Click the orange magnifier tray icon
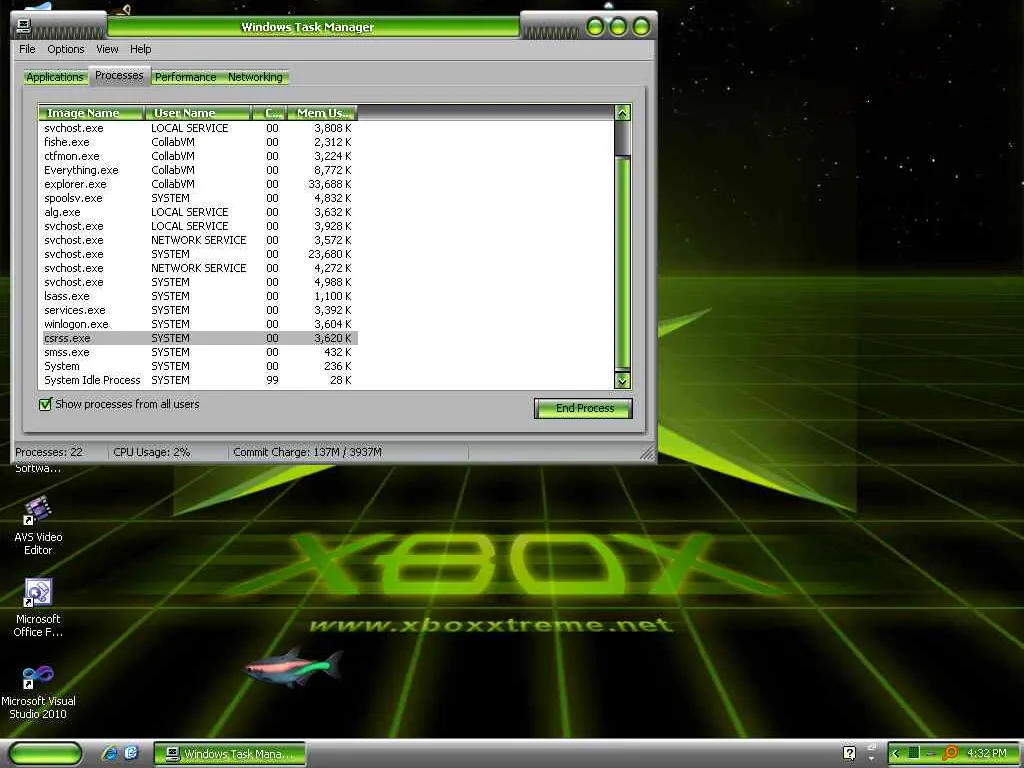1024x768 pixels. click(x=950, y=753)
